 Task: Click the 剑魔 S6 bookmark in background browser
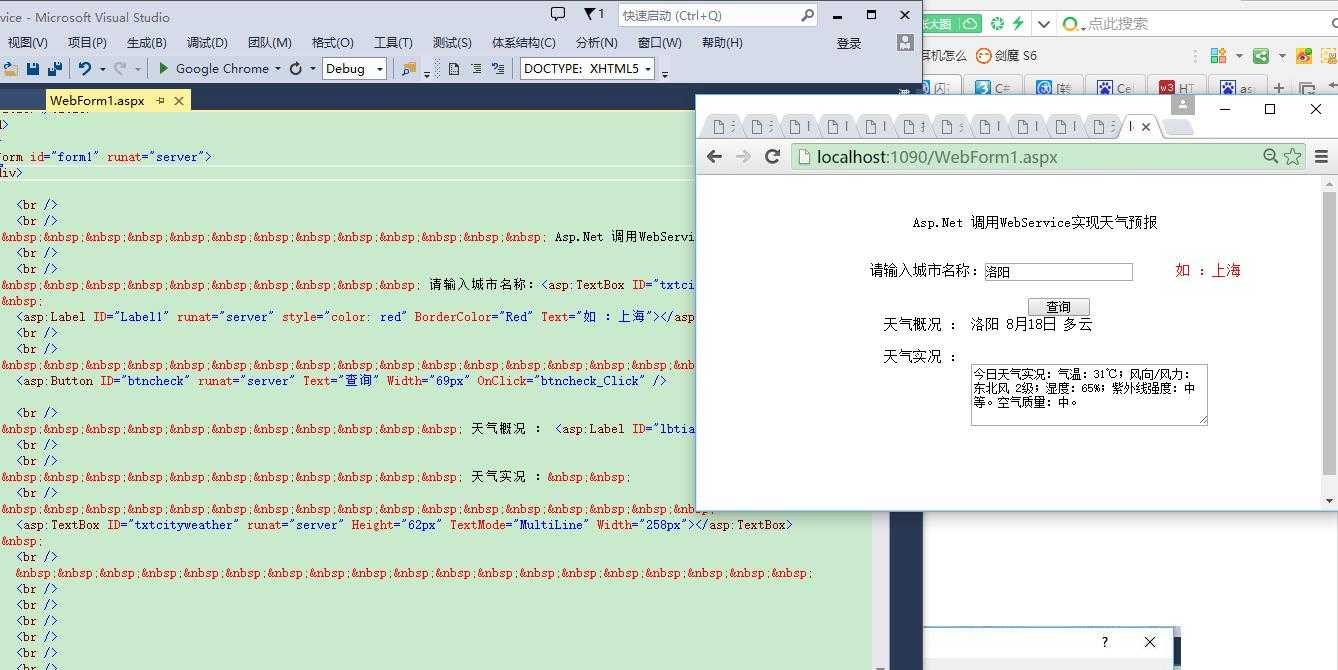click(x=1007, y=56)
